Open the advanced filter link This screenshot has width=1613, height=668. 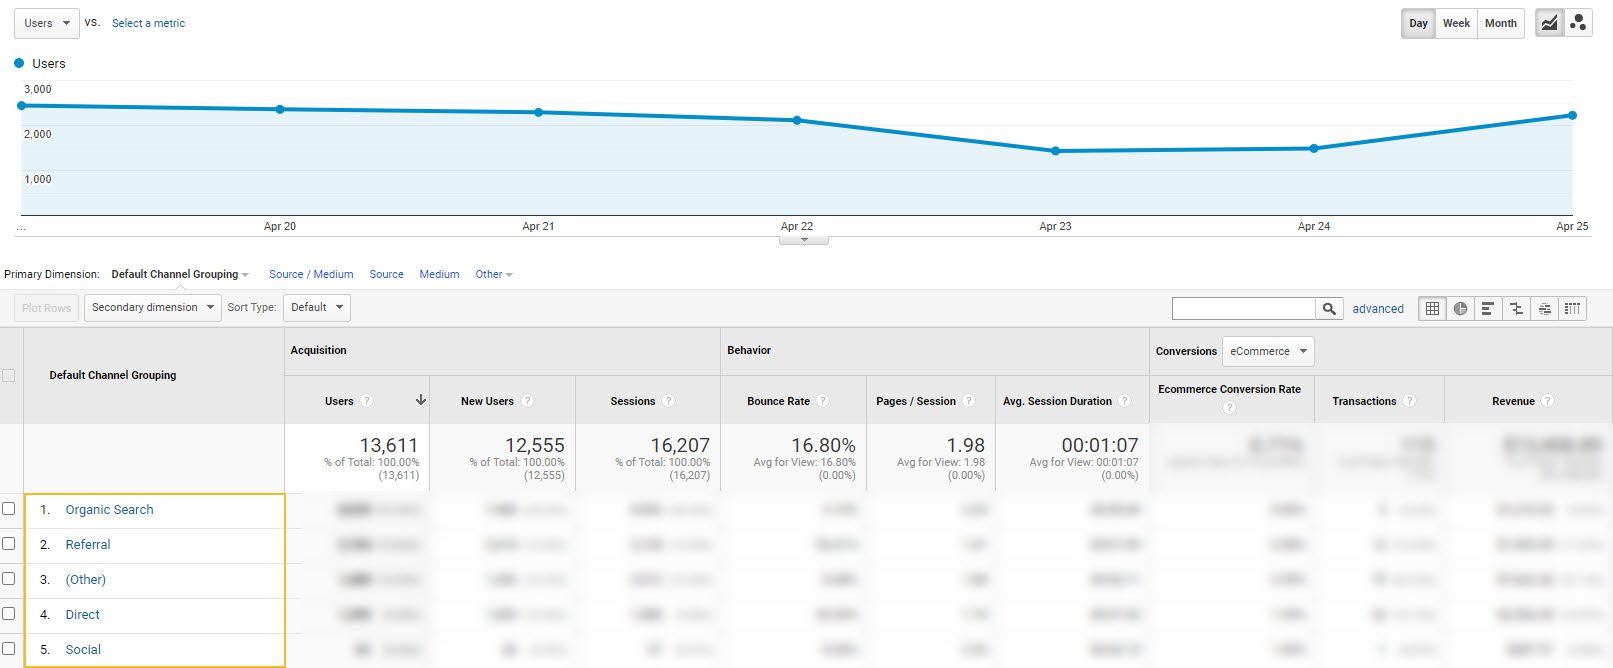point(1378,309)
